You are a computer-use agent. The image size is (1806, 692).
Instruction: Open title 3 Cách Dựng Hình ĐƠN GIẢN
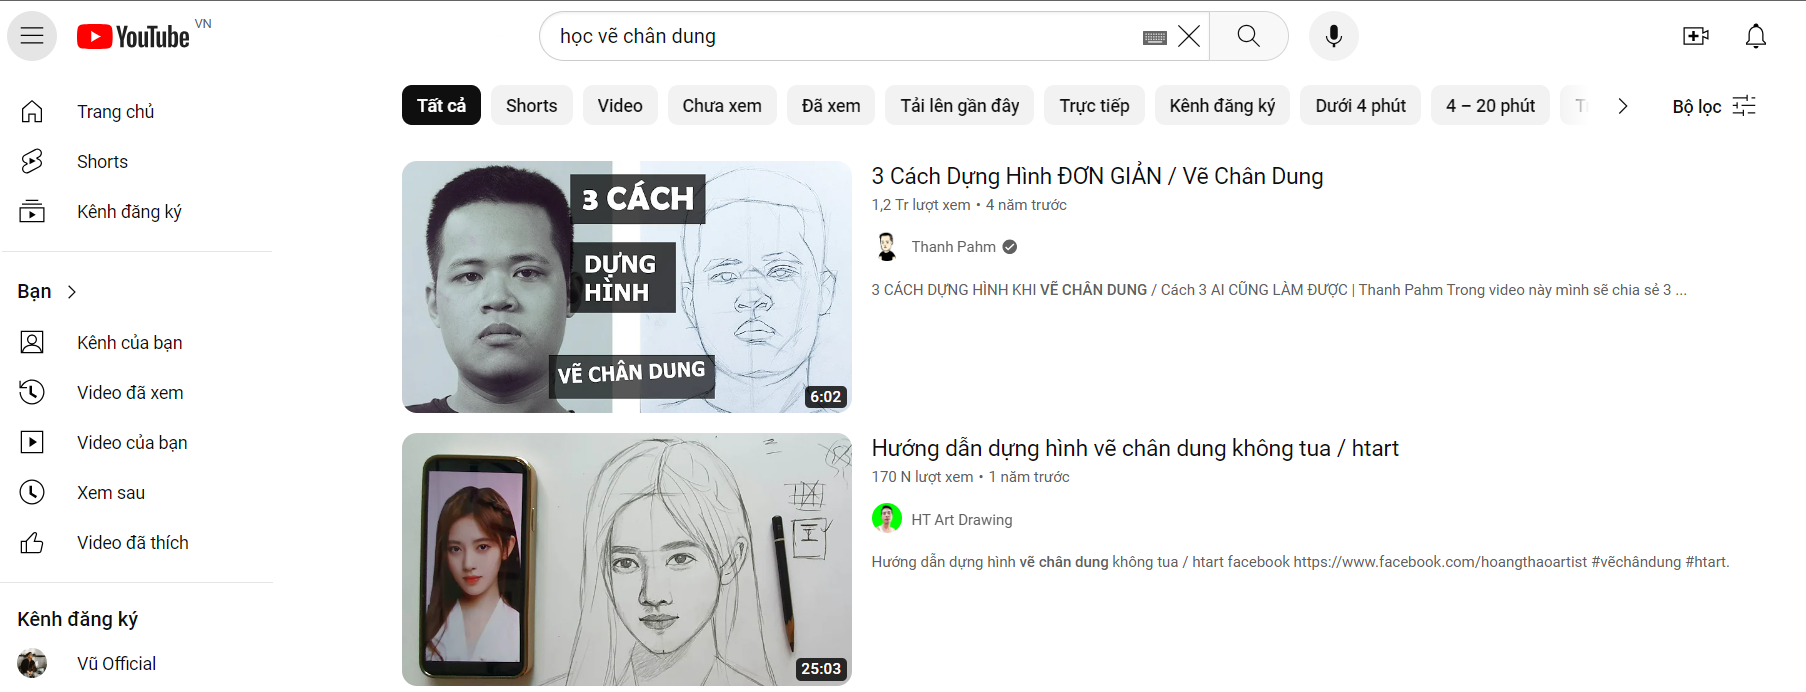(x=1097, y=176)
